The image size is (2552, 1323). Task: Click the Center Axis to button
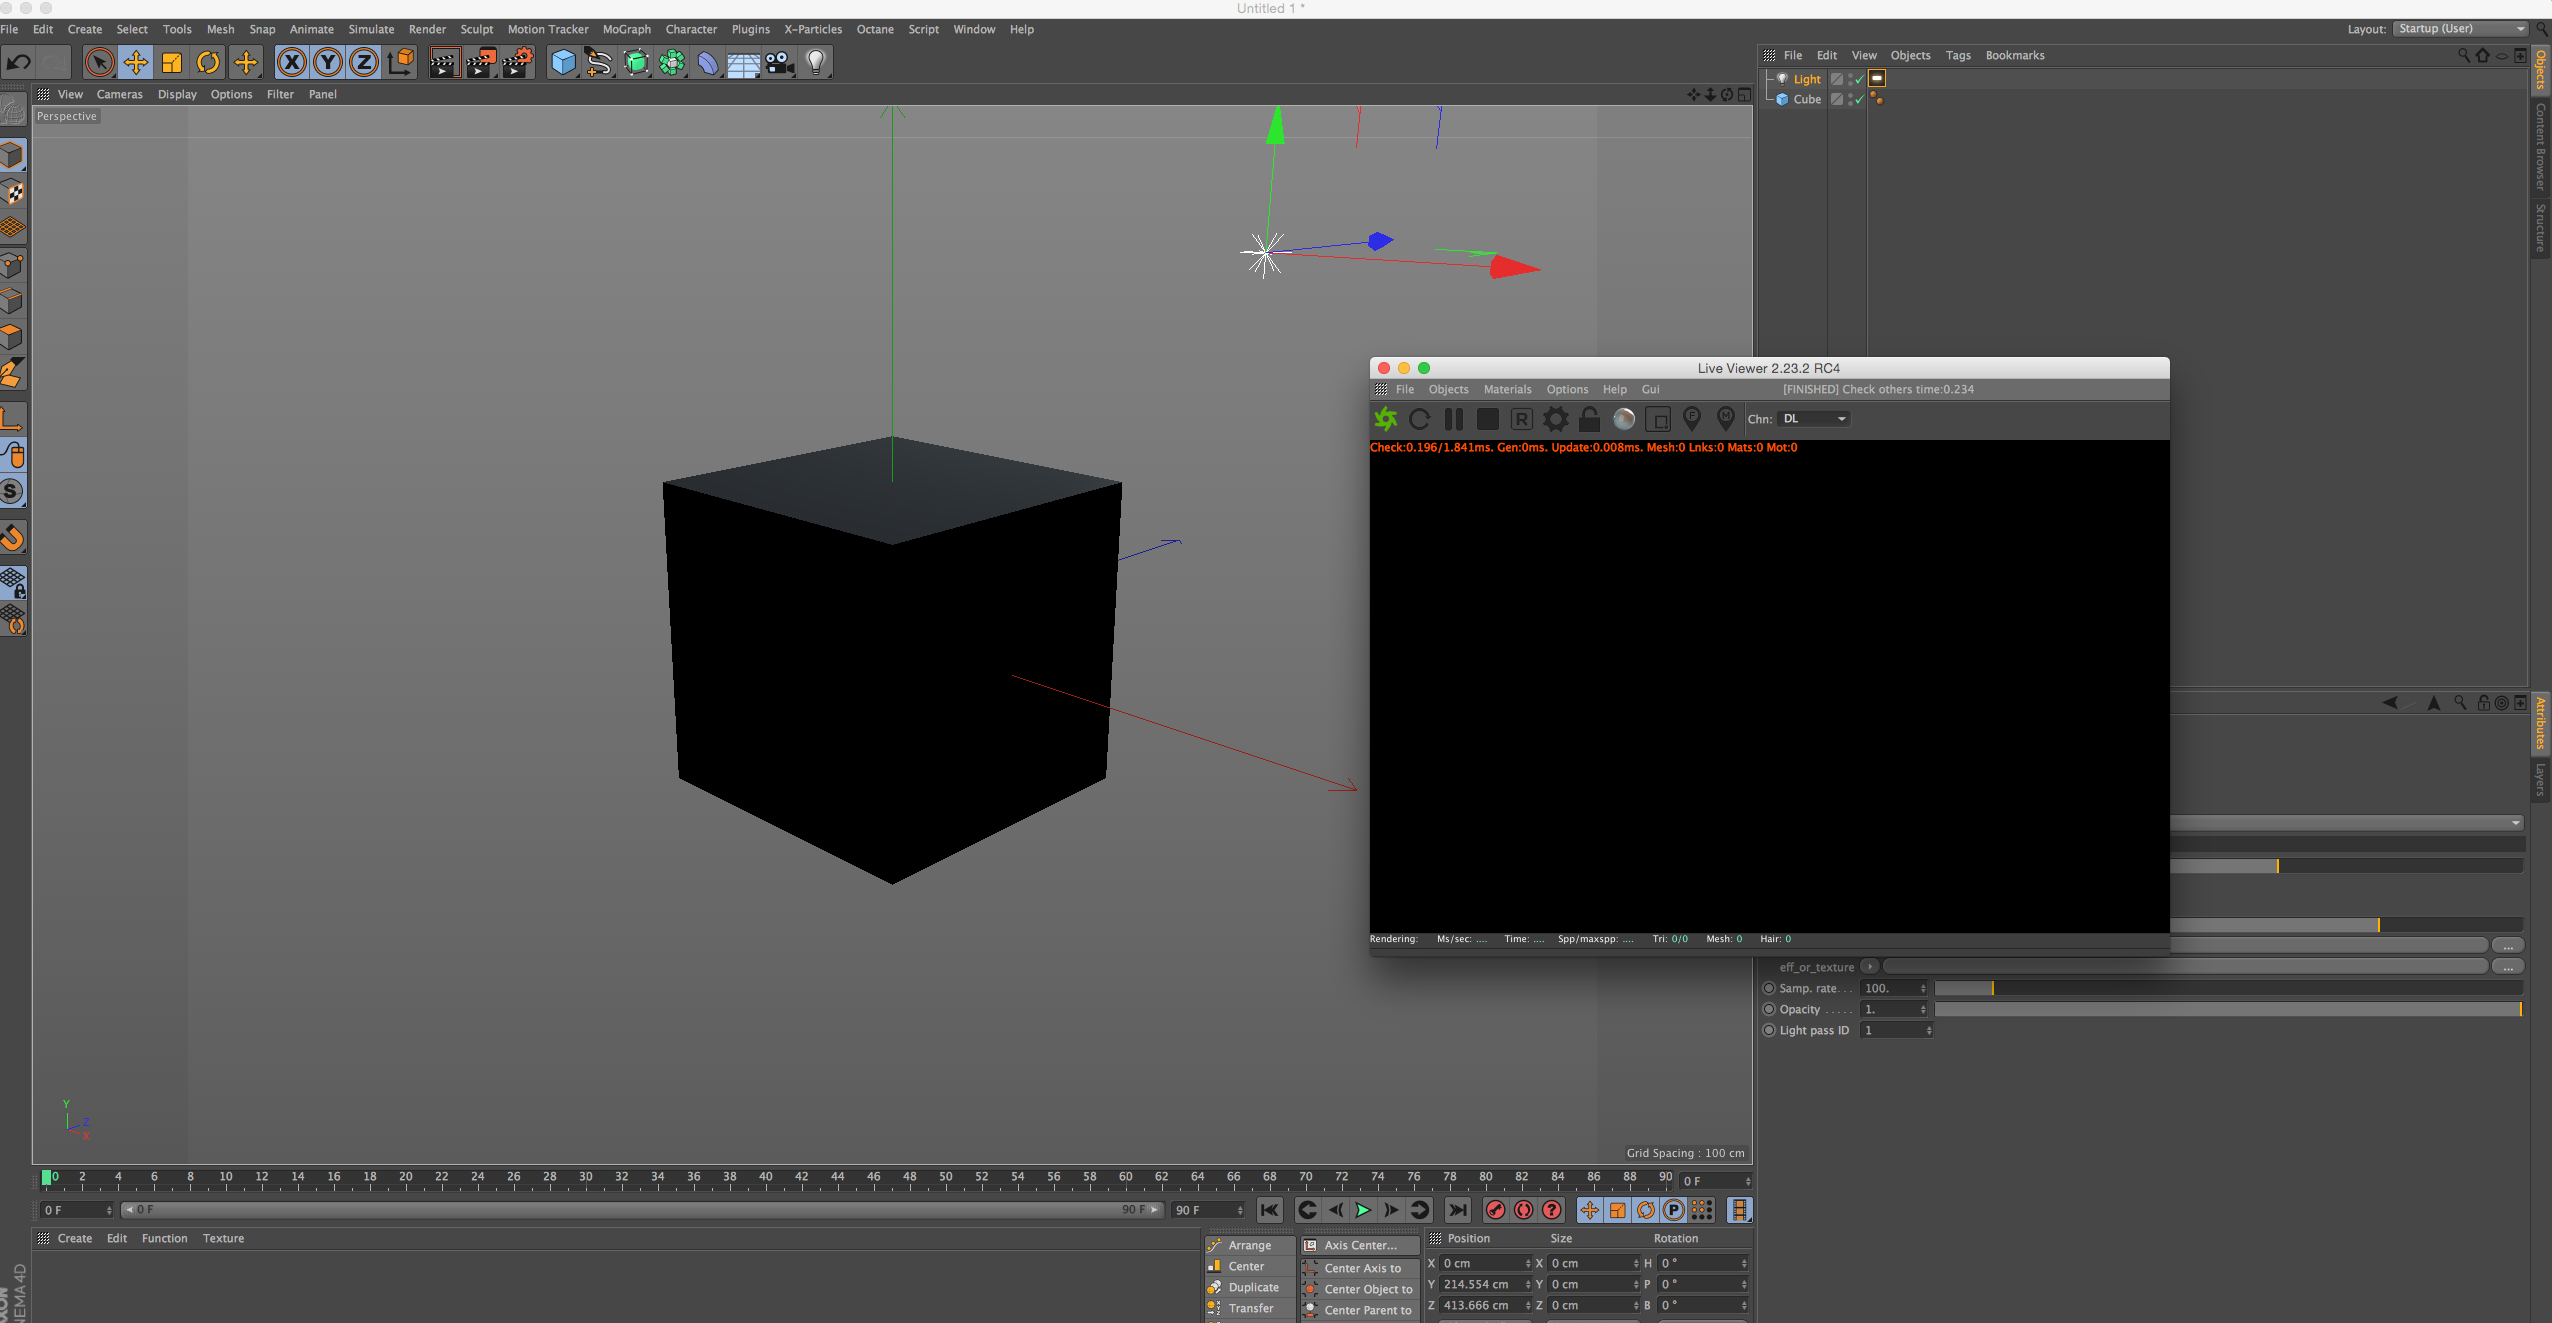point(1361,1268)
